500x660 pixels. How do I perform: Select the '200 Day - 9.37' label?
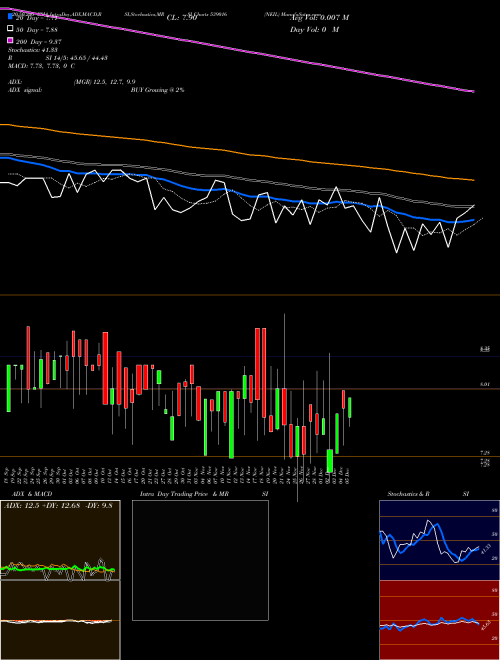(x=39, y=41)
